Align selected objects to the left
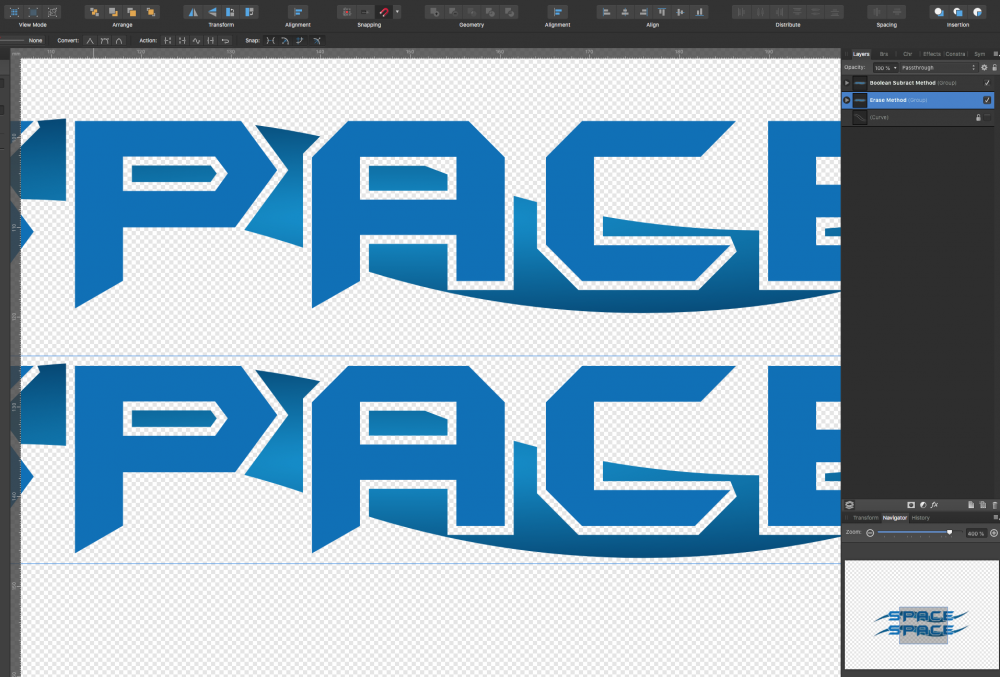Screen dimensions: 1000x677 (x=606, y=12)
